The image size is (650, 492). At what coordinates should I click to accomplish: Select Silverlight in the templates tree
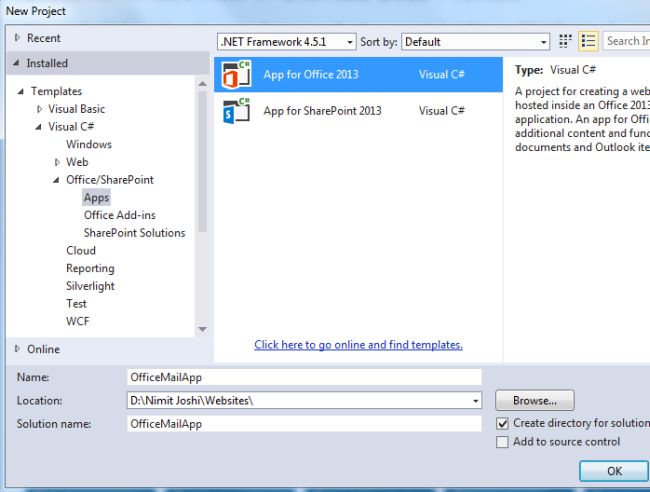[90, 286]
